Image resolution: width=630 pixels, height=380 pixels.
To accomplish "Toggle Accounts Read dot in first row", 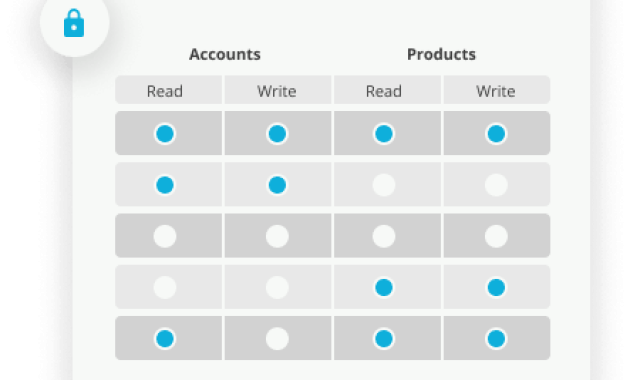I will point(165,133).
